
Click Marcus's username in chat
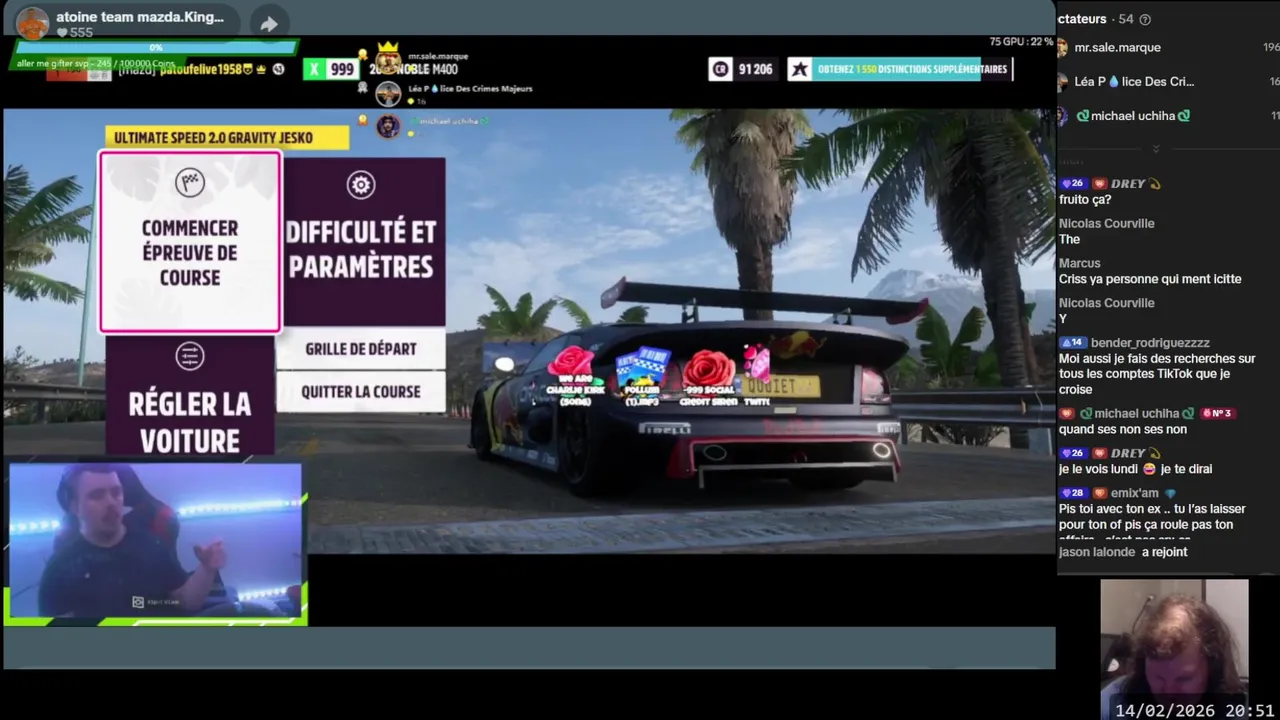click(1080, 263)
